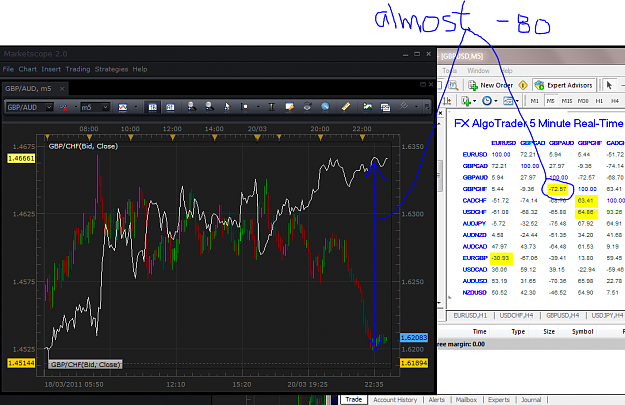Toggle the H1 timeframe button in MetaTrader
The width and height of the screenshot is (625, 405).
pyautogui.click(x=599, y=101)
